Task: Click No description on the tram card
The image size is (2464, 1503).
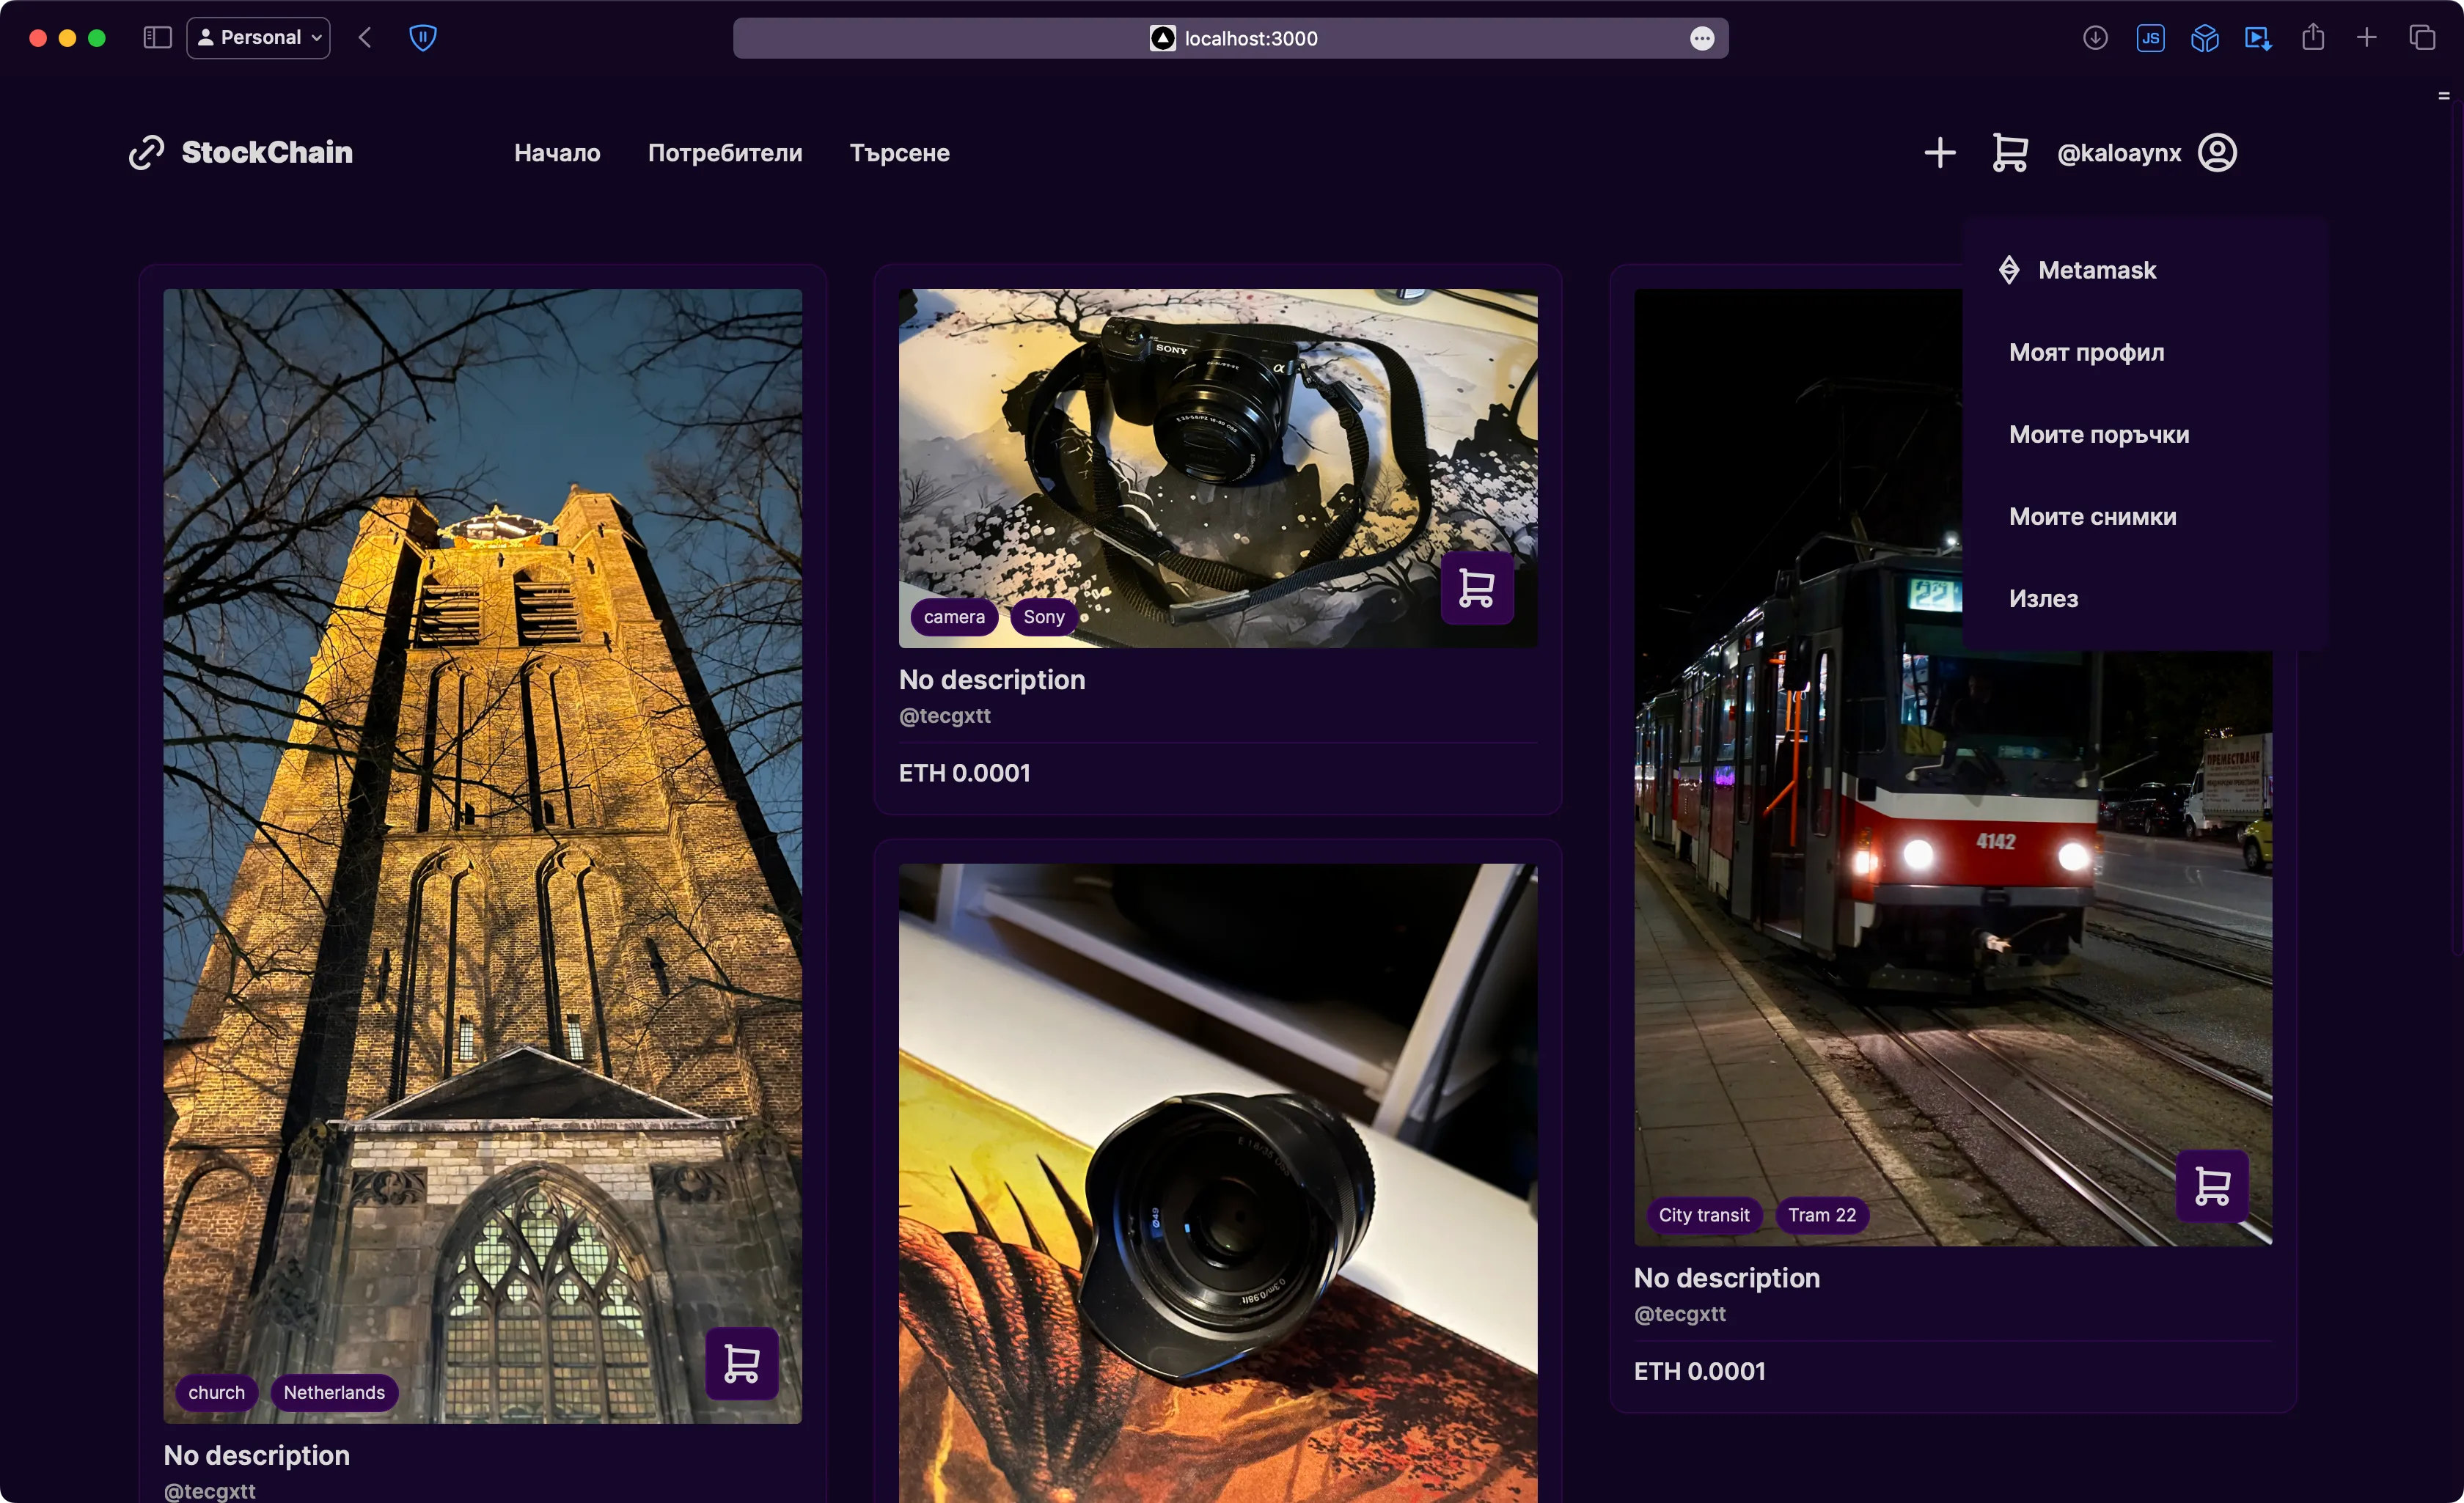Action: point(1727,1278)
